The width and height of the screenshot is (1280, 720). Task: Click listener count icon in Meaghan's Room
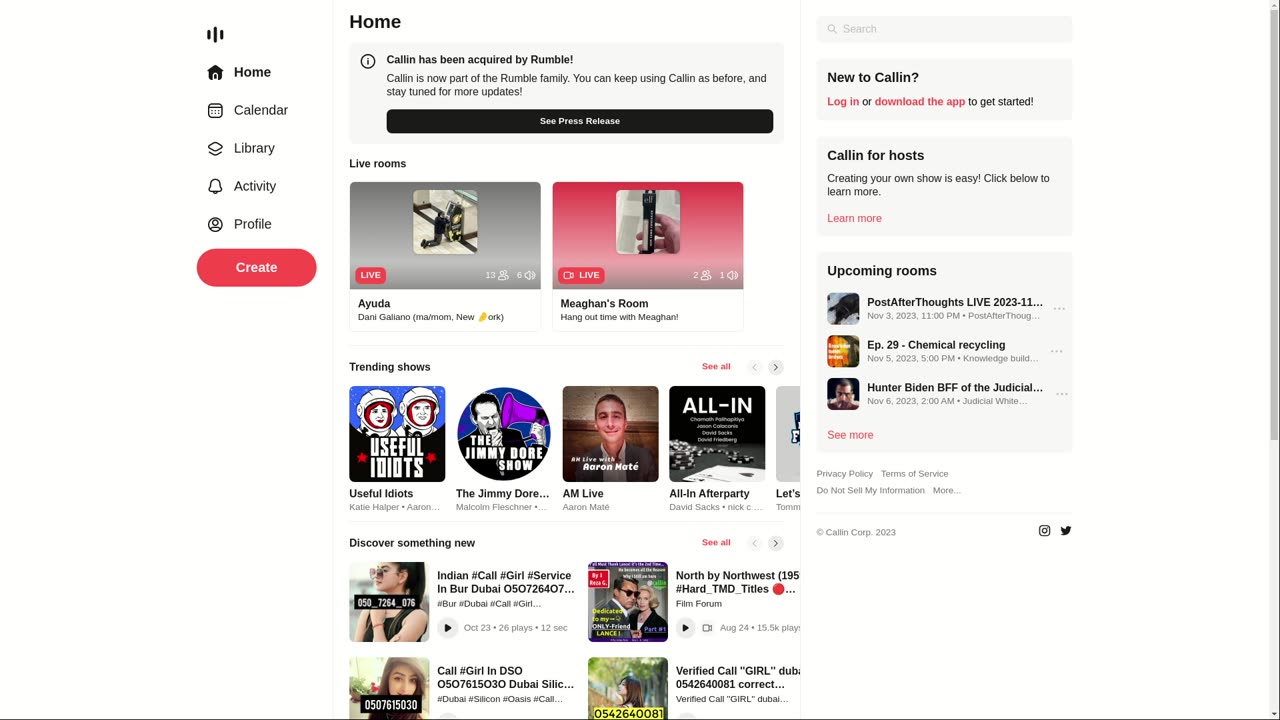point(706,275)
